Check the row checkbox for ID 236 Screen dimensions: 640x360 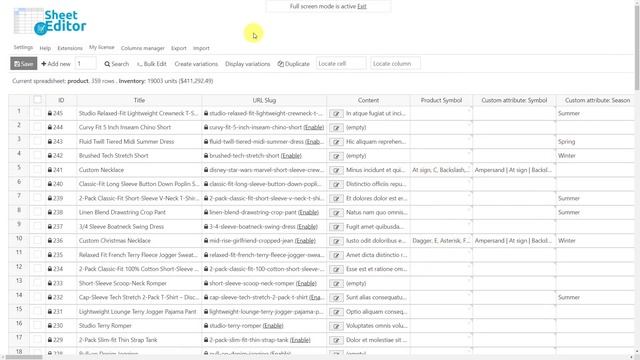[x=38, y=240]
